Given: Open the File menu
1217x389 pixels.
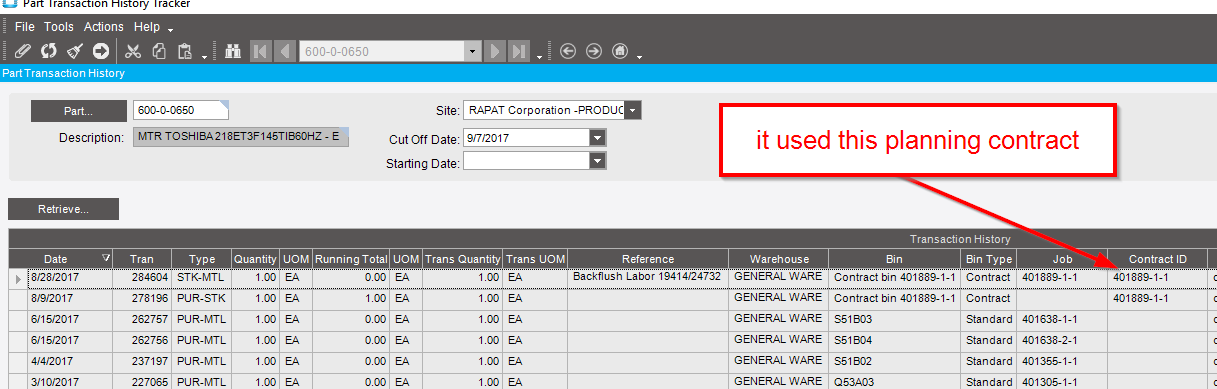Looking at the screenshot, I should (24, 27).
